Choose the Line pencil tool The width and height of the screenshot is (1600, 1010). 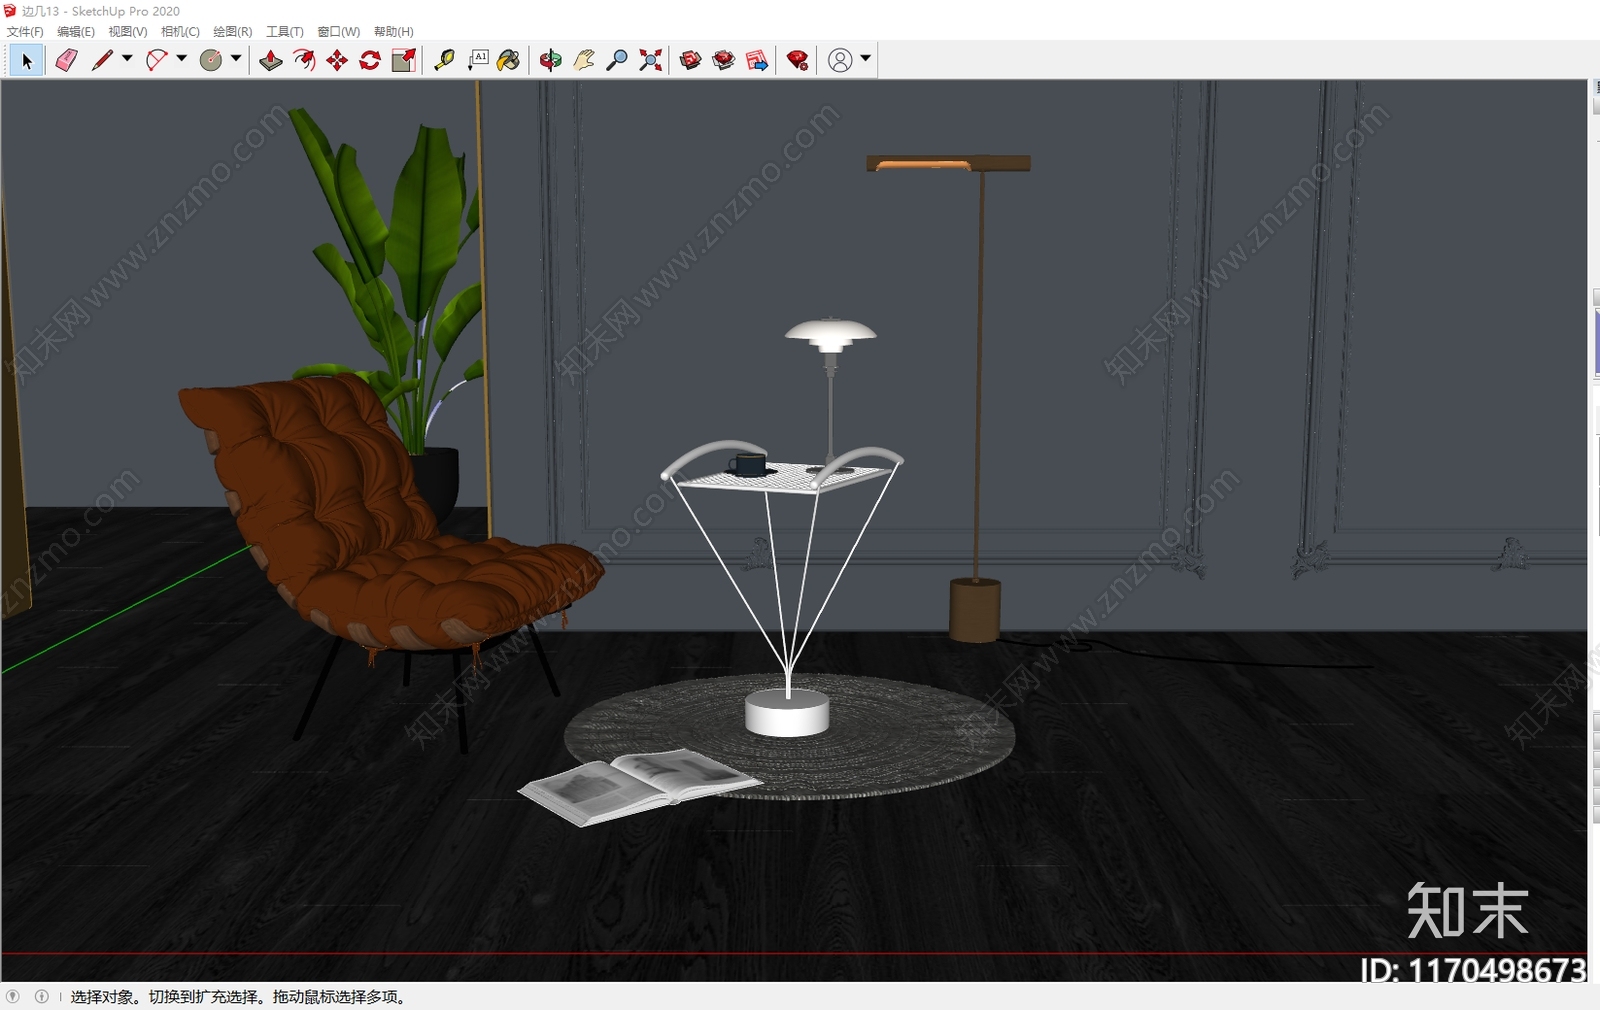pos(102,61)
